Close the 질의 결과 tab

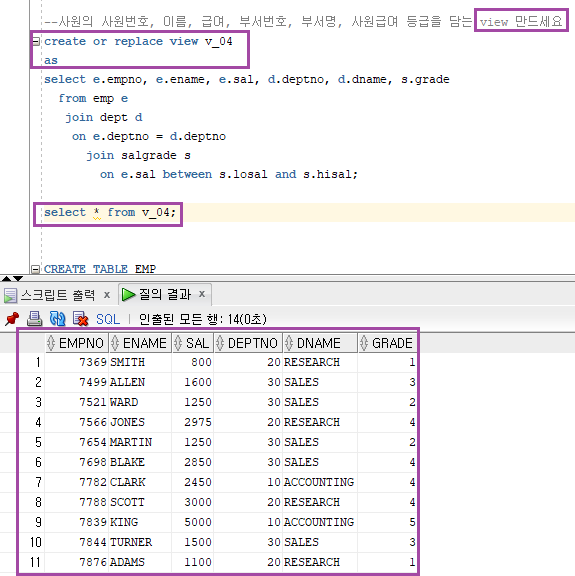tap(202, 294)
